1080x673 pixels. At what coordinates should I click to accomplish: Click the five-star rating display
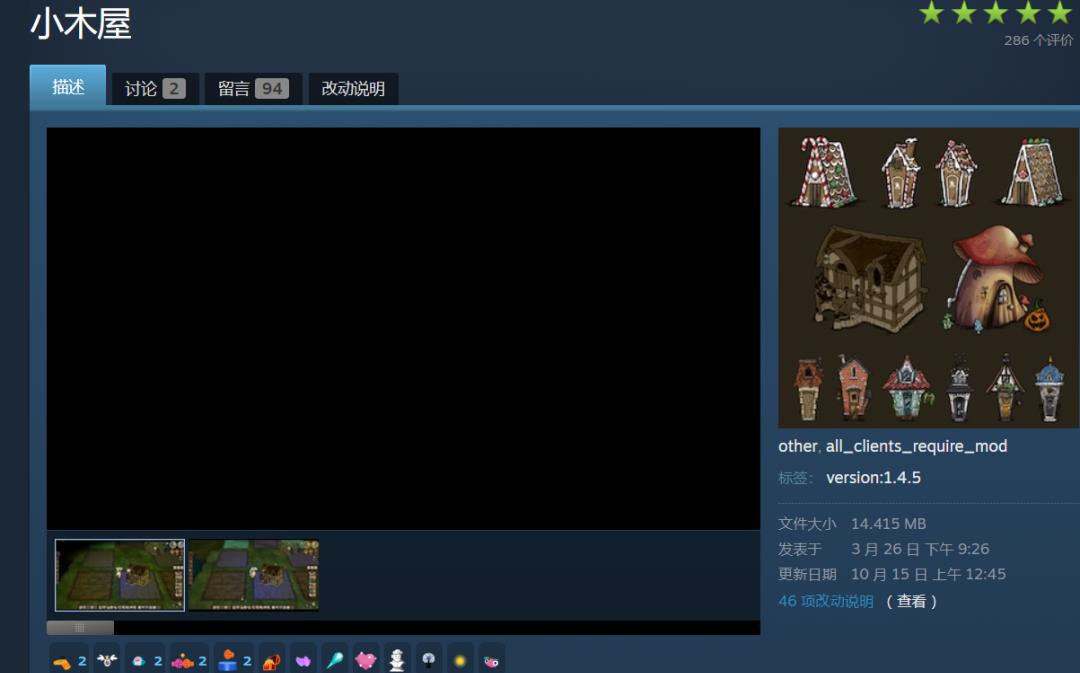(x=994, y=13)
